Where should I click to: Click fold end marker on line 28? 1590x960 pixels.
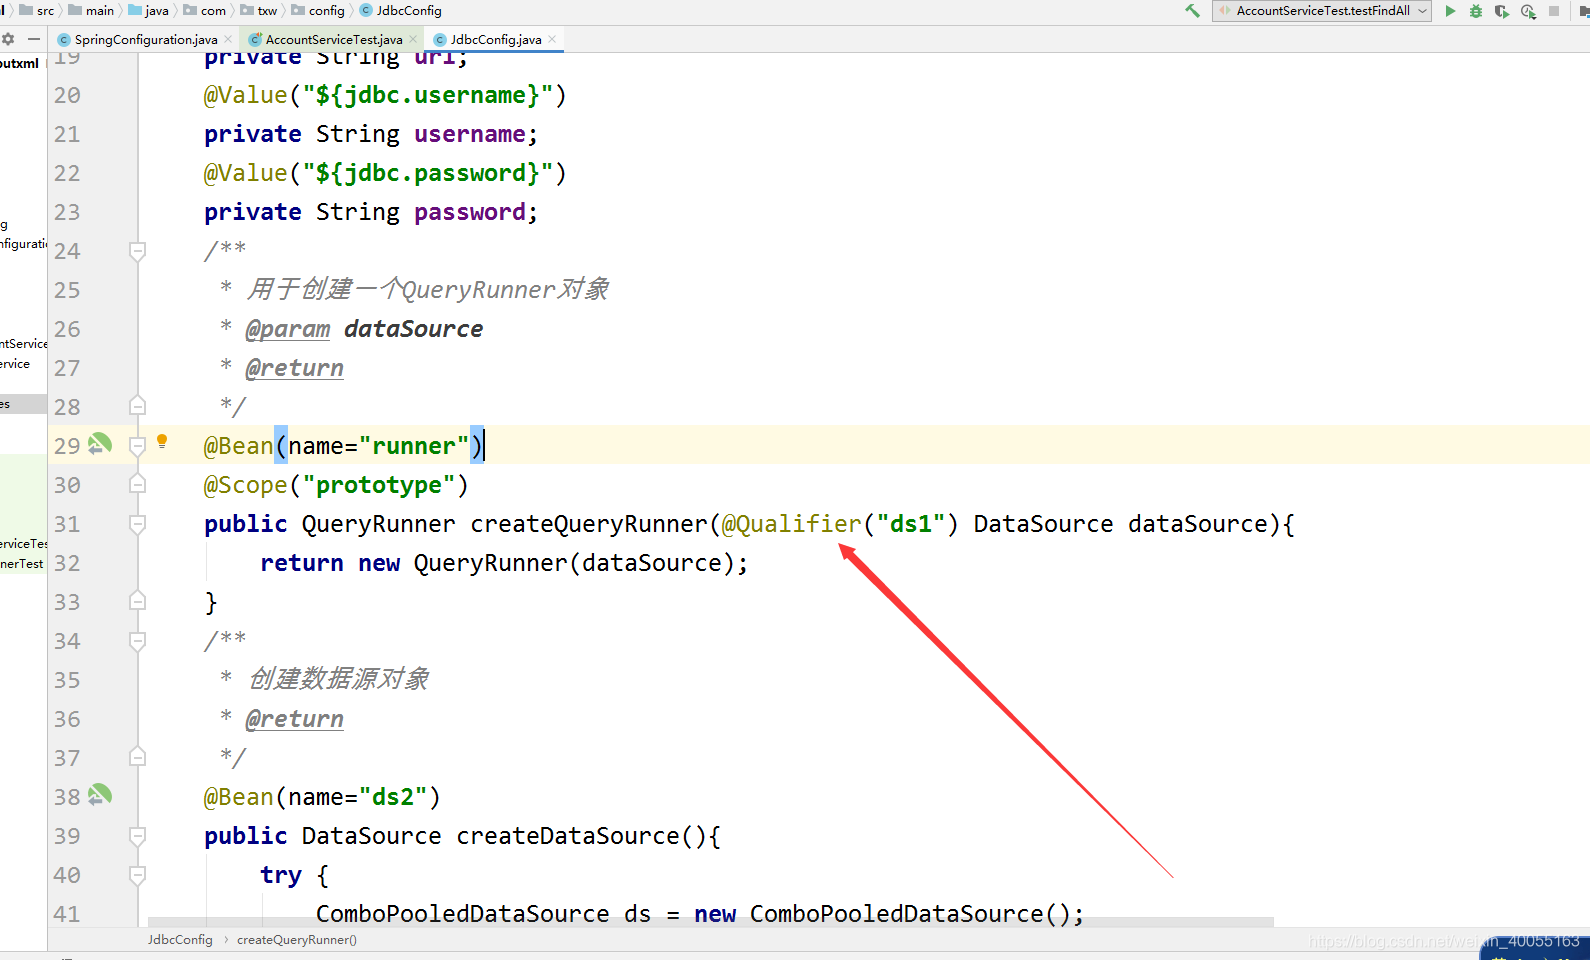(138, 406)
